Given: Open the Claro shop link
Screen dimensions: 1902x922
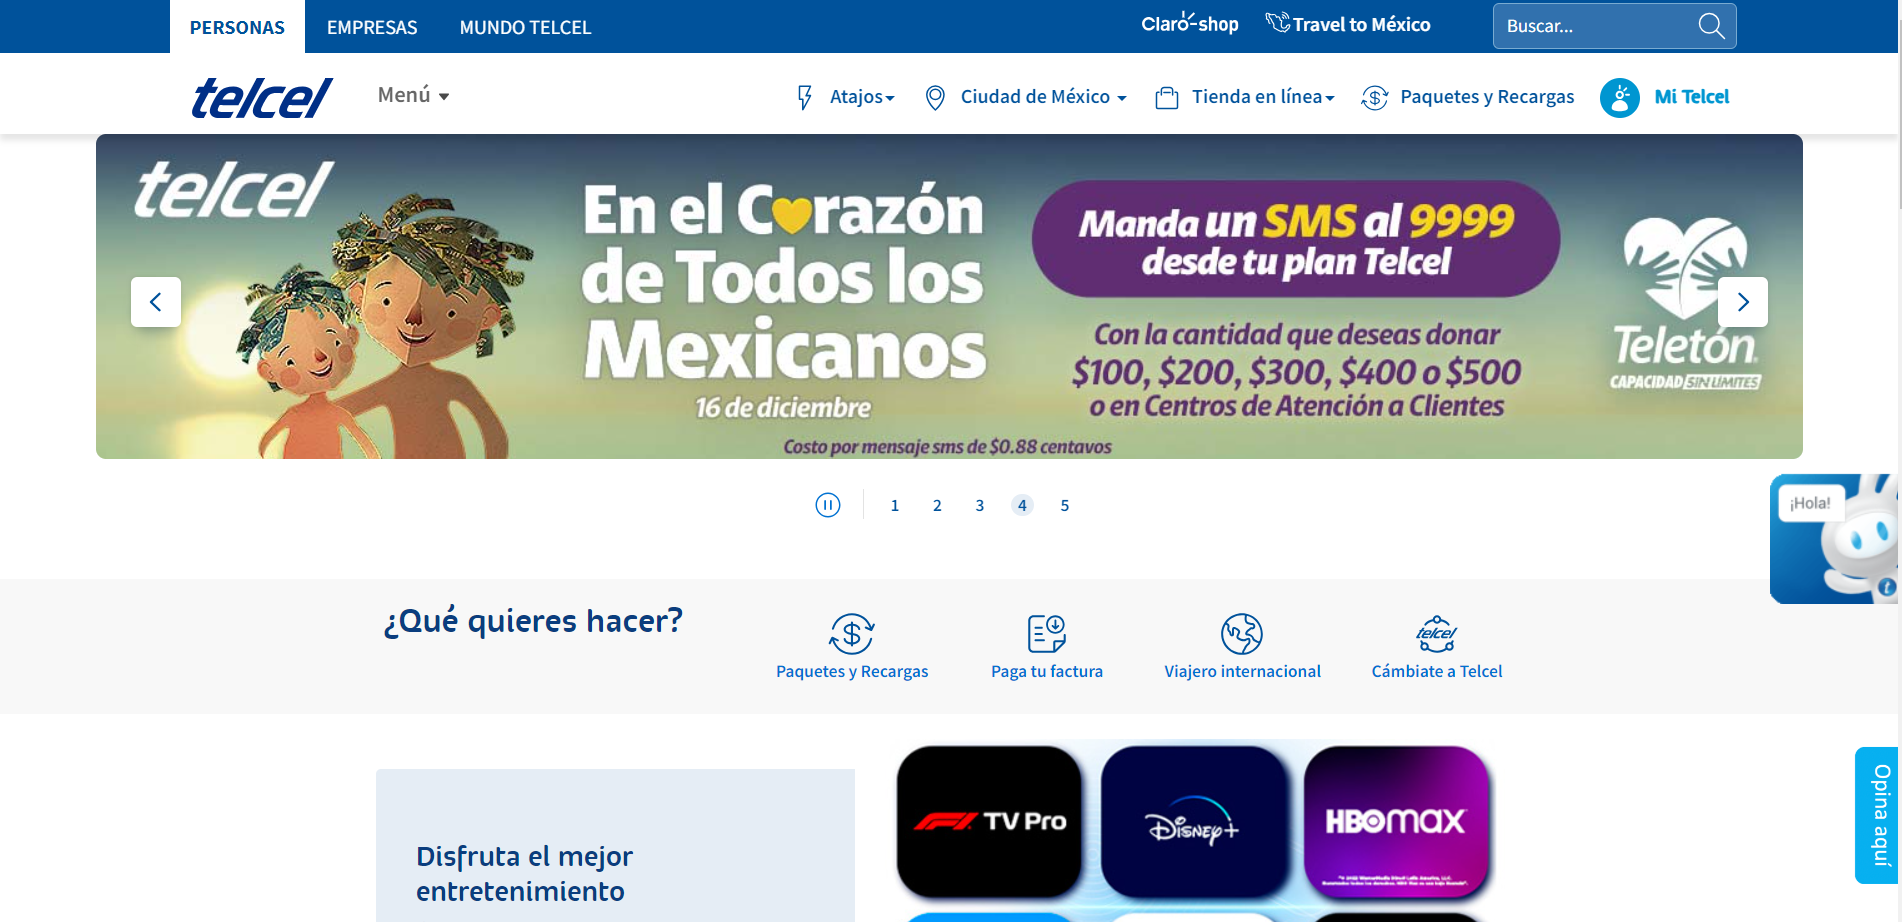Looking at the screenshot, I should point(1190,24).
